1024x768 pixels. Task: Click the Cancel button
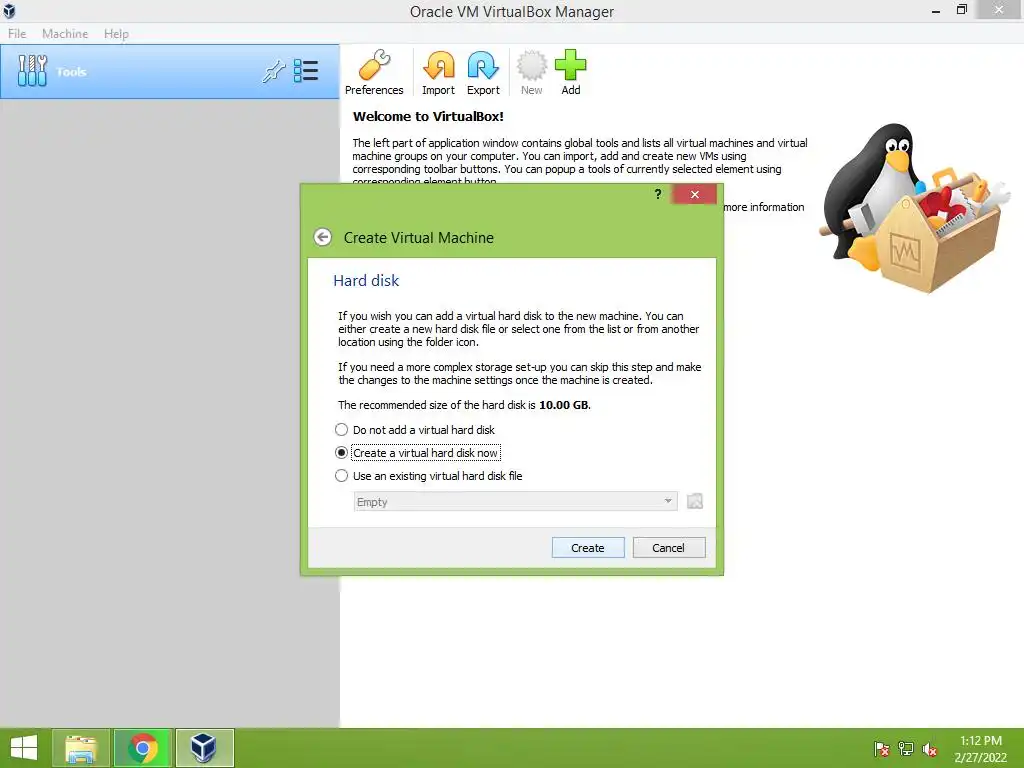[668, 548]
